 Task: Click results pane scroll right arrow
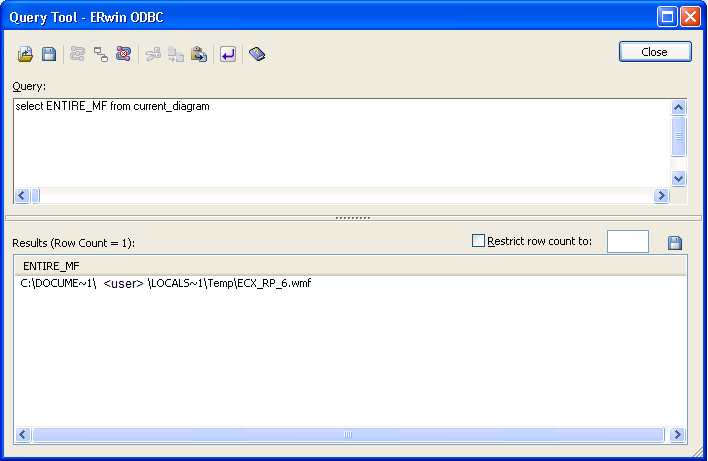677,434
